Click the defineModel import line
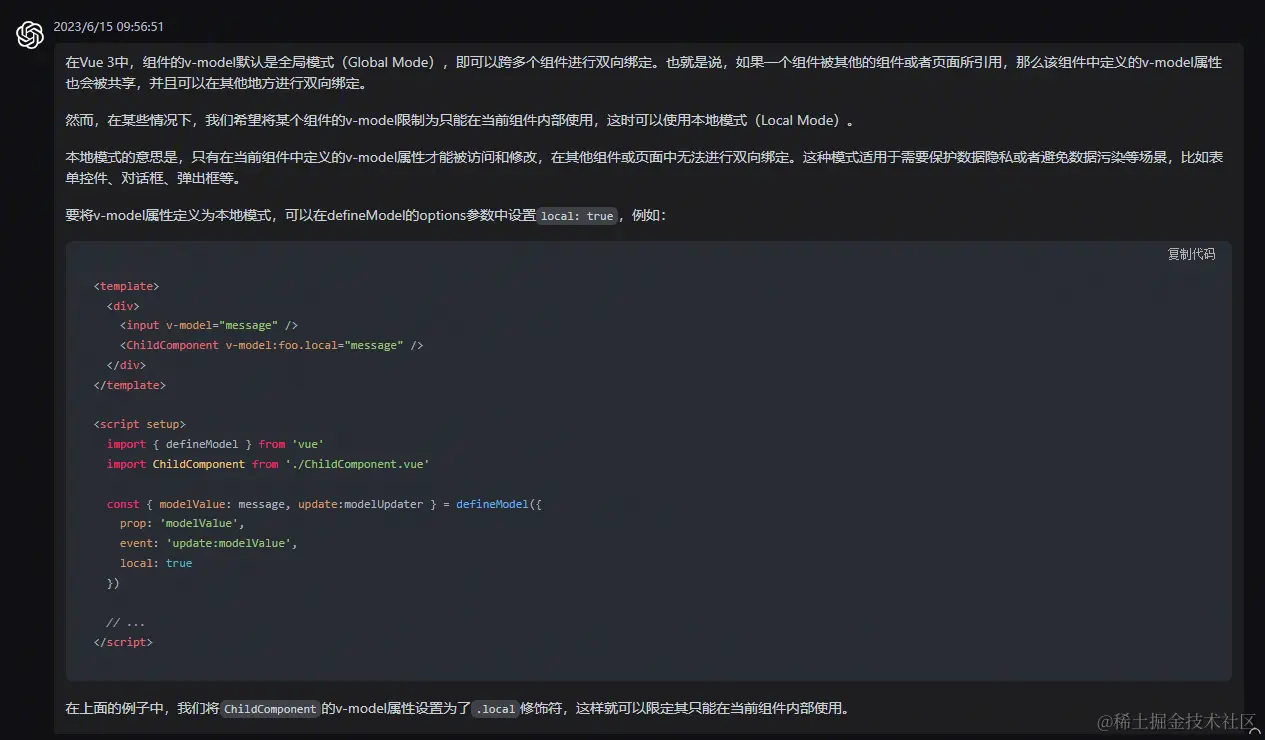1265x740 pixels. point(213,444)
